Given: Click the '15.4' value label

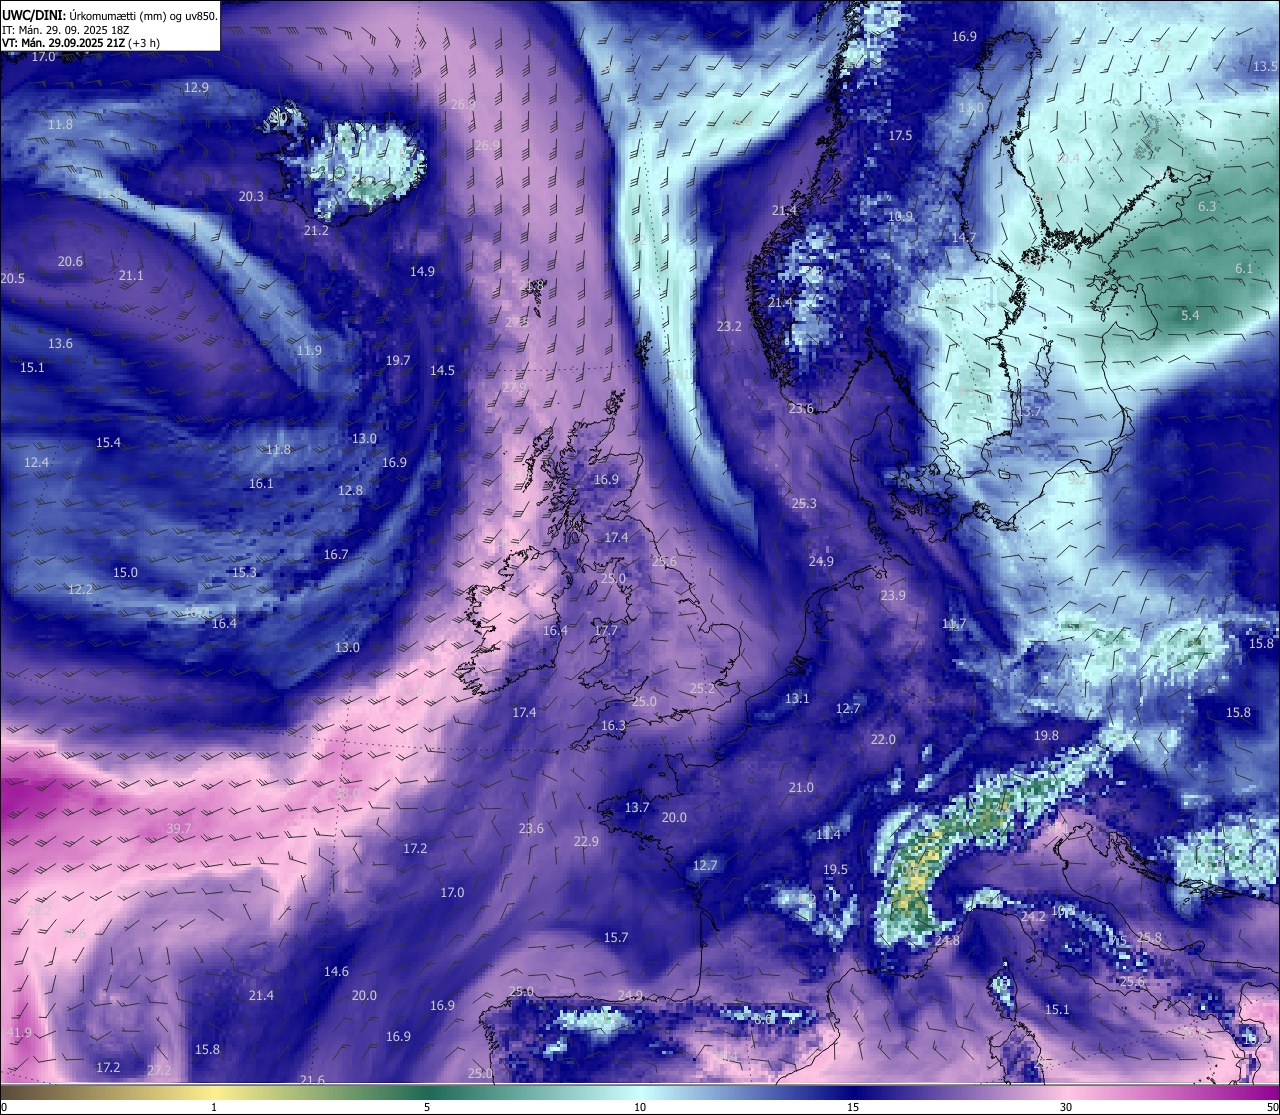Looking at the screenshot, I should pos(108,443).
